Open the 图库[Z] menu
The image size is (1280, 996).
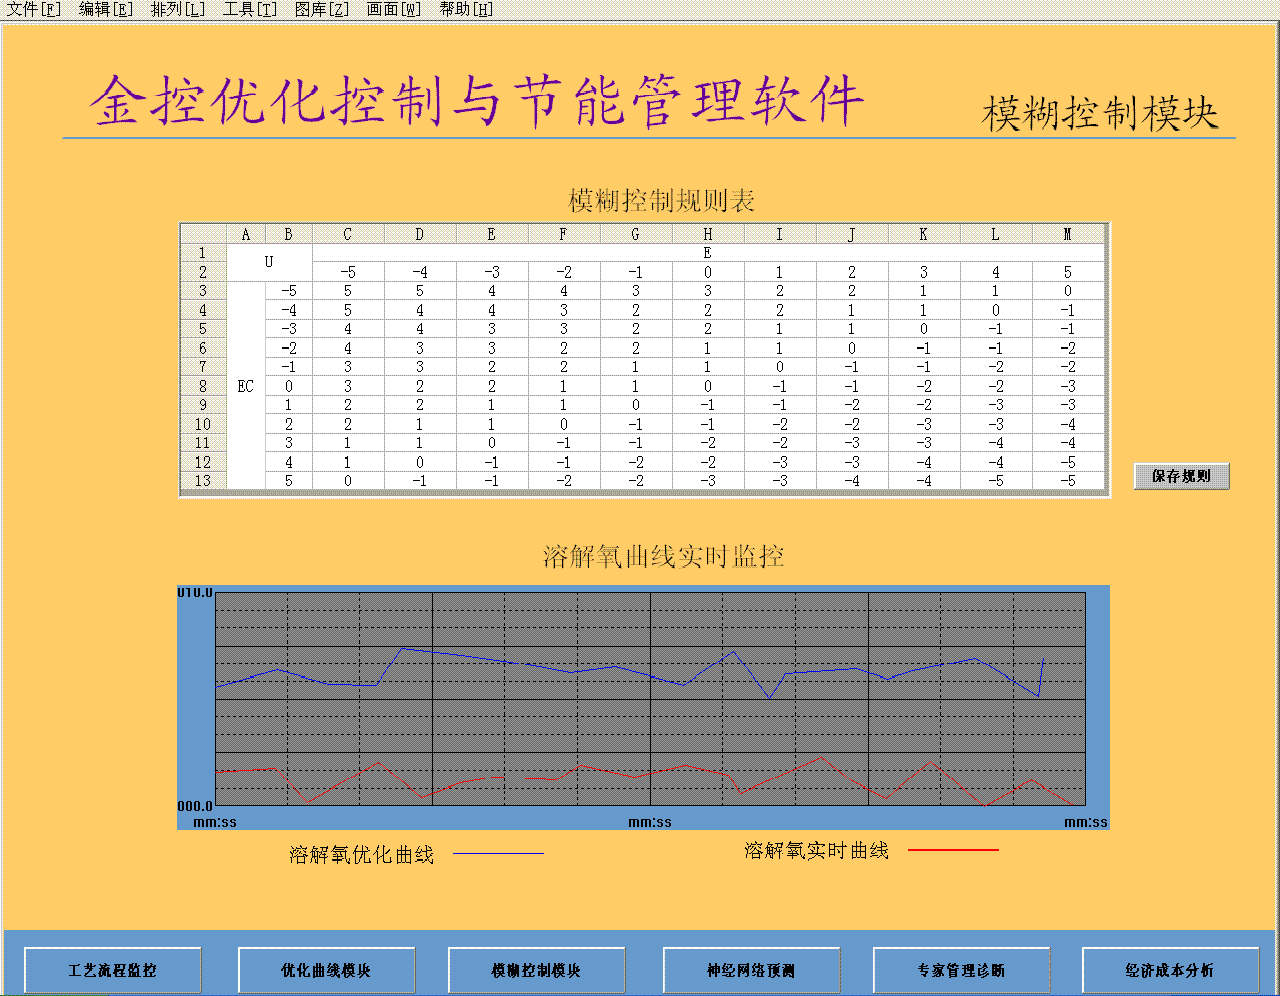(321, 10)
